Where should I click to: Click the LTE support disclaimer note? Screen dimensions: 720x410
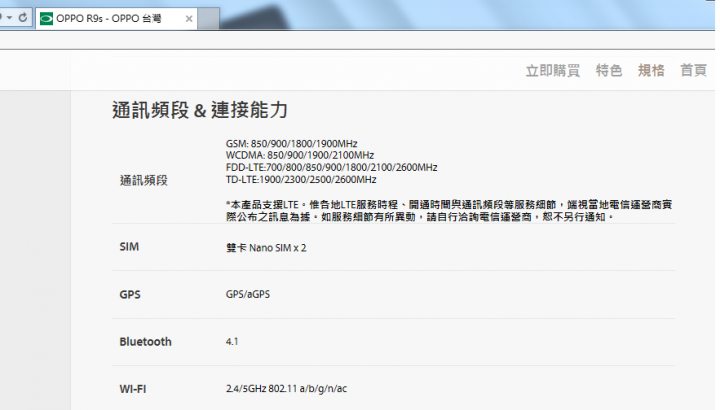pos(449,211)
